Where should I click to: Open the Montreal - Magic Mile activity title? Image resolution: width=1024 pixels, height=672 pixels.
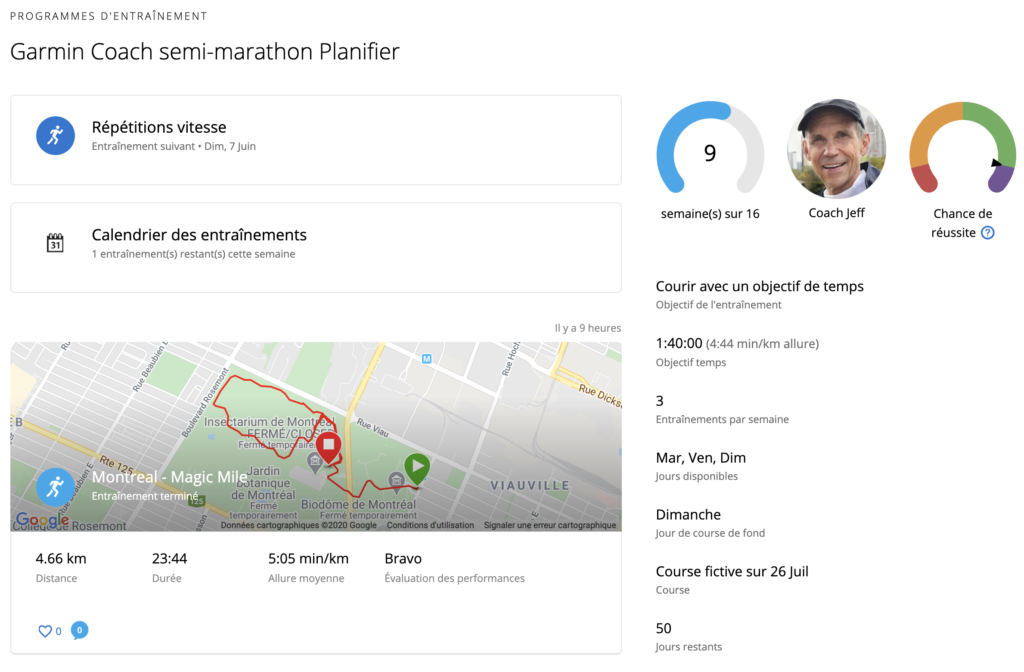(x=169, y=477)
